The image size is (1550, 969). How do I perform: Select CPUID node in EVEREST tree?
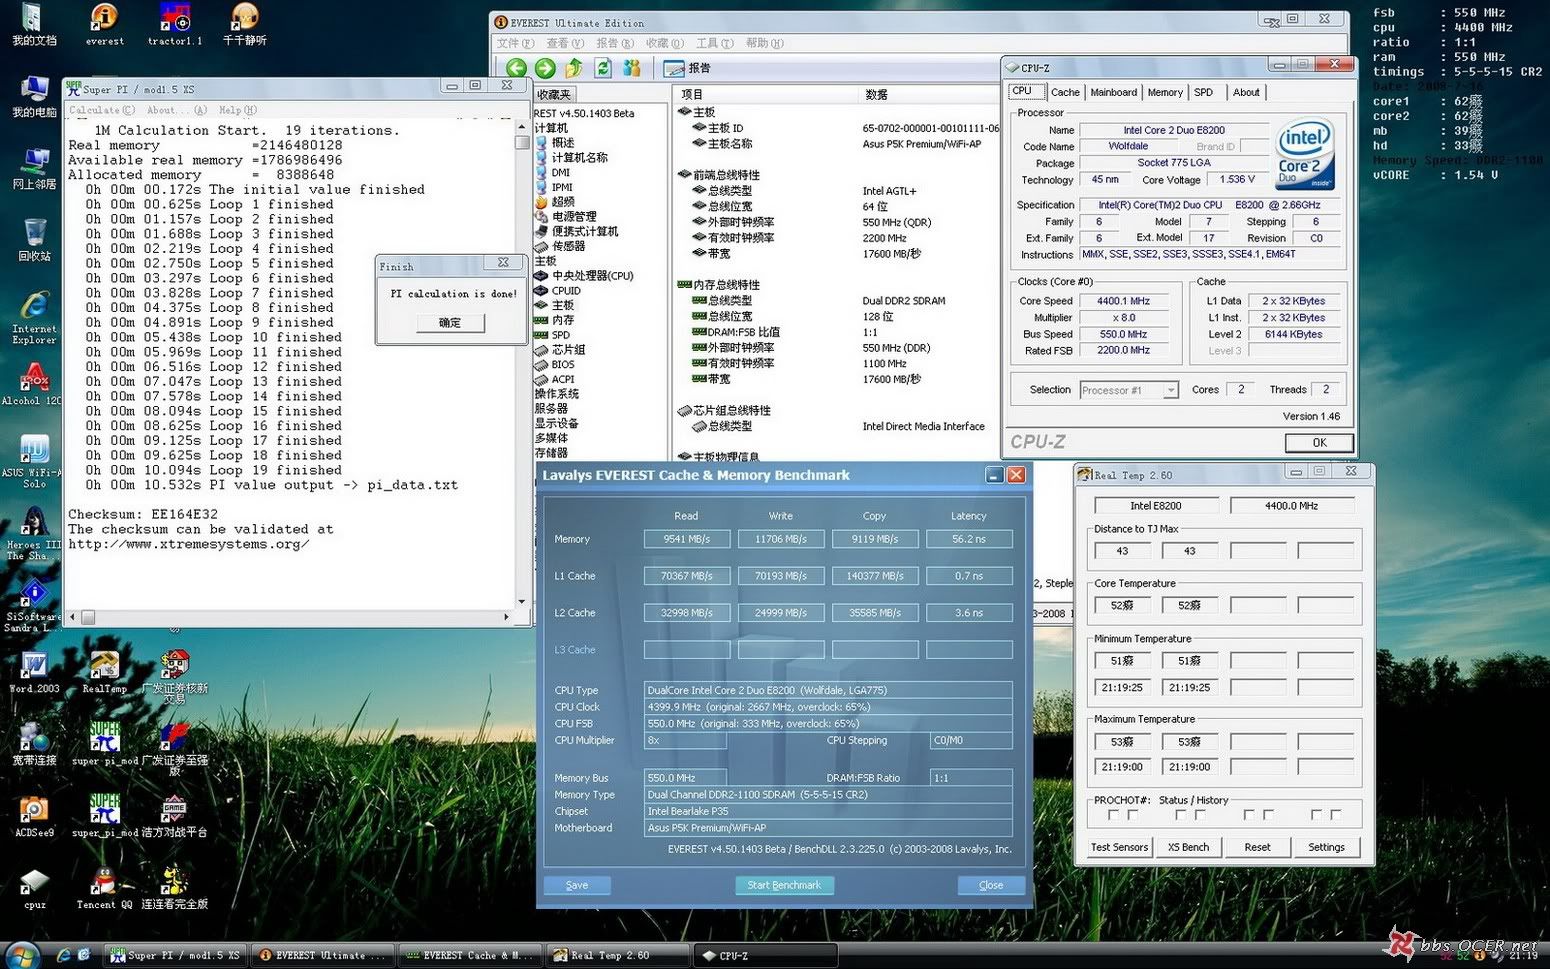(566, 291)
